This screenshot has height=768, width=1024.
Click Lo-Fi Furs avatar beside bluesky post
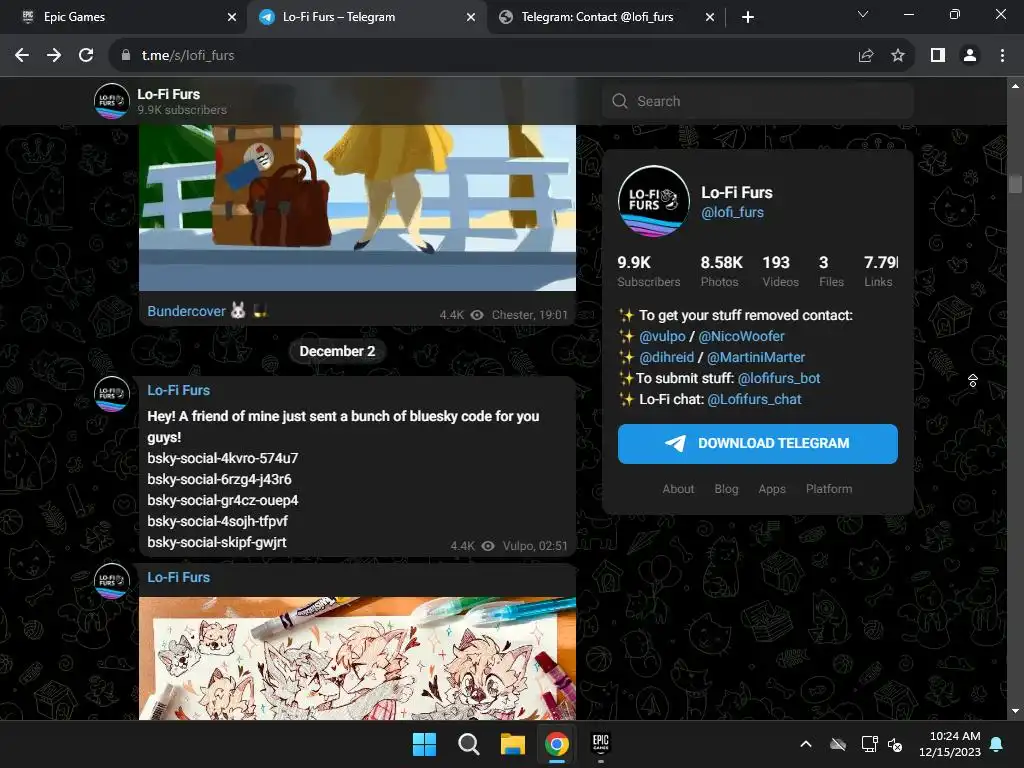[112, 394]
